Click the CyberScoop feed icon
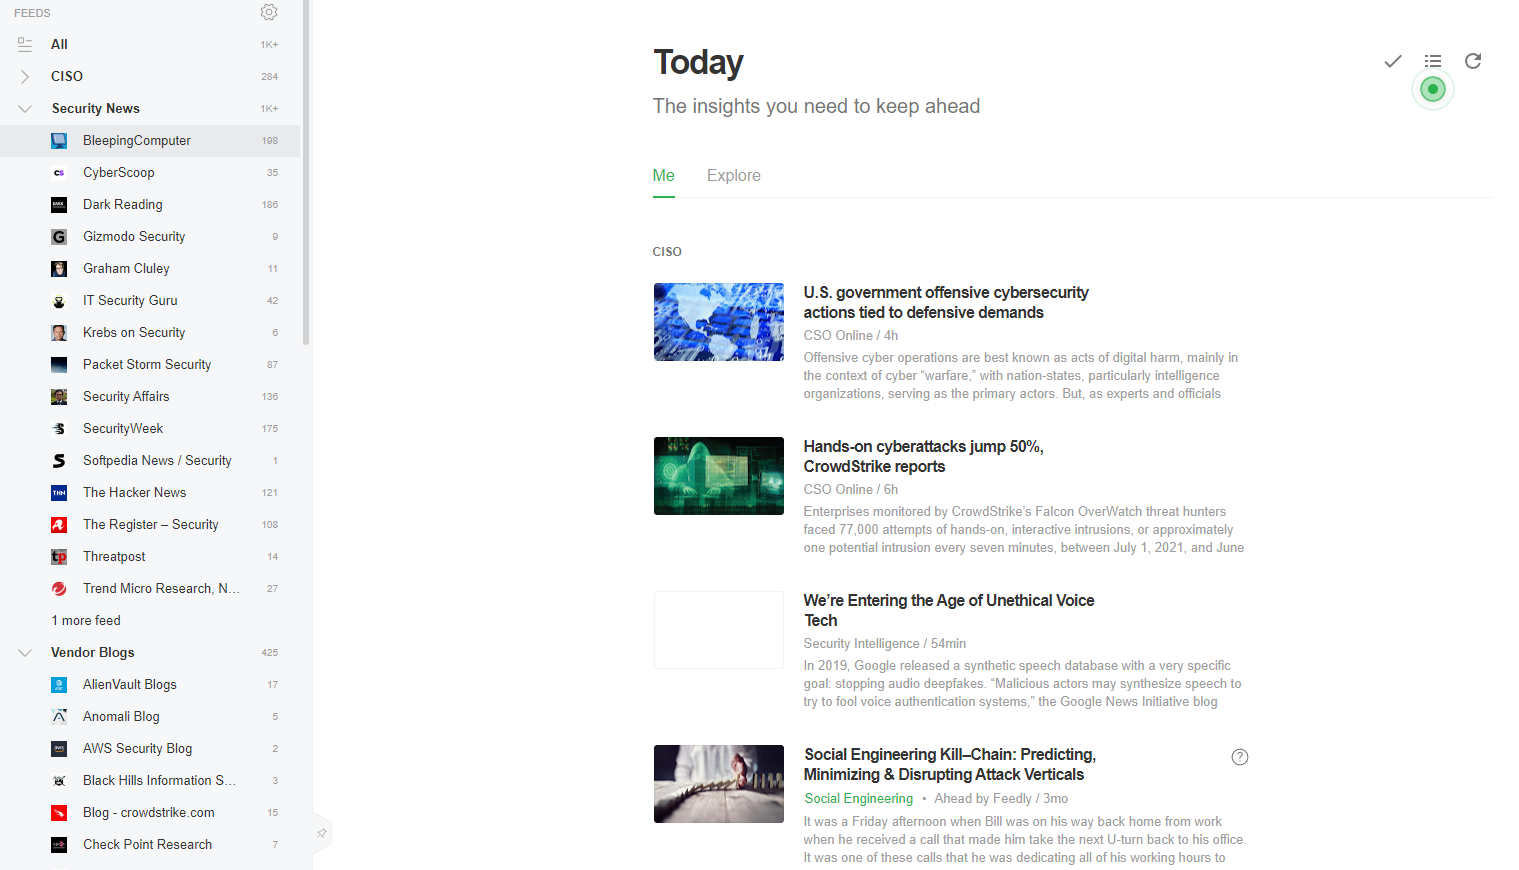Screen dimensions: 1519x870 (59, 173)
